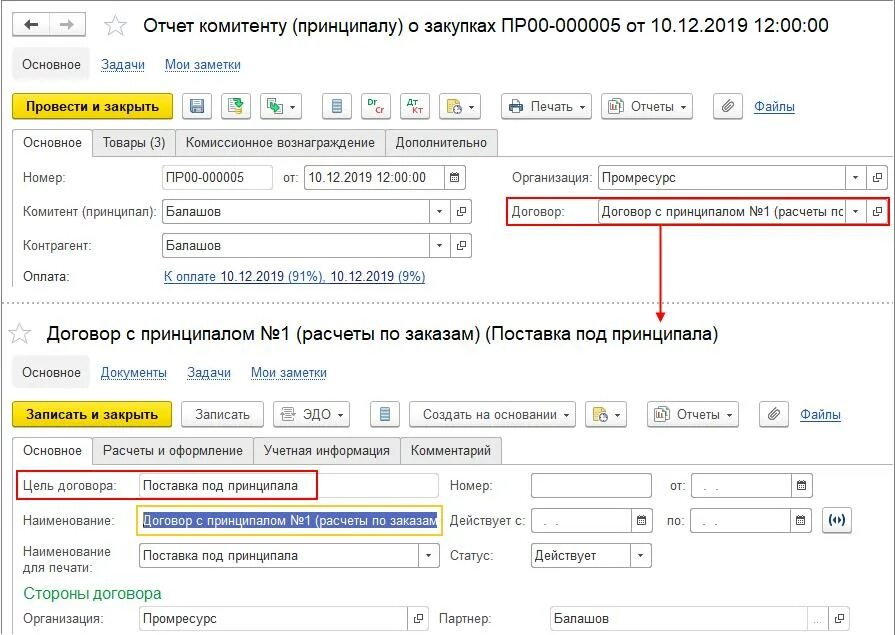Expand the Наименование для печати dropdown
The image size is (895, 635).
428,556
